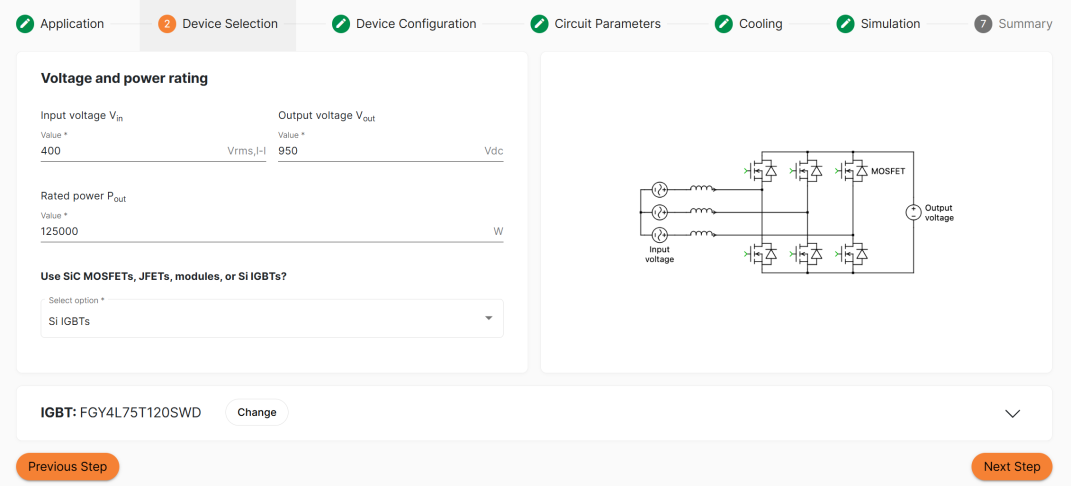The width and height of the screenshot is (1080, 486).
Task: Click the Circuit Parameters pencil icon
Action: point(539,24)
